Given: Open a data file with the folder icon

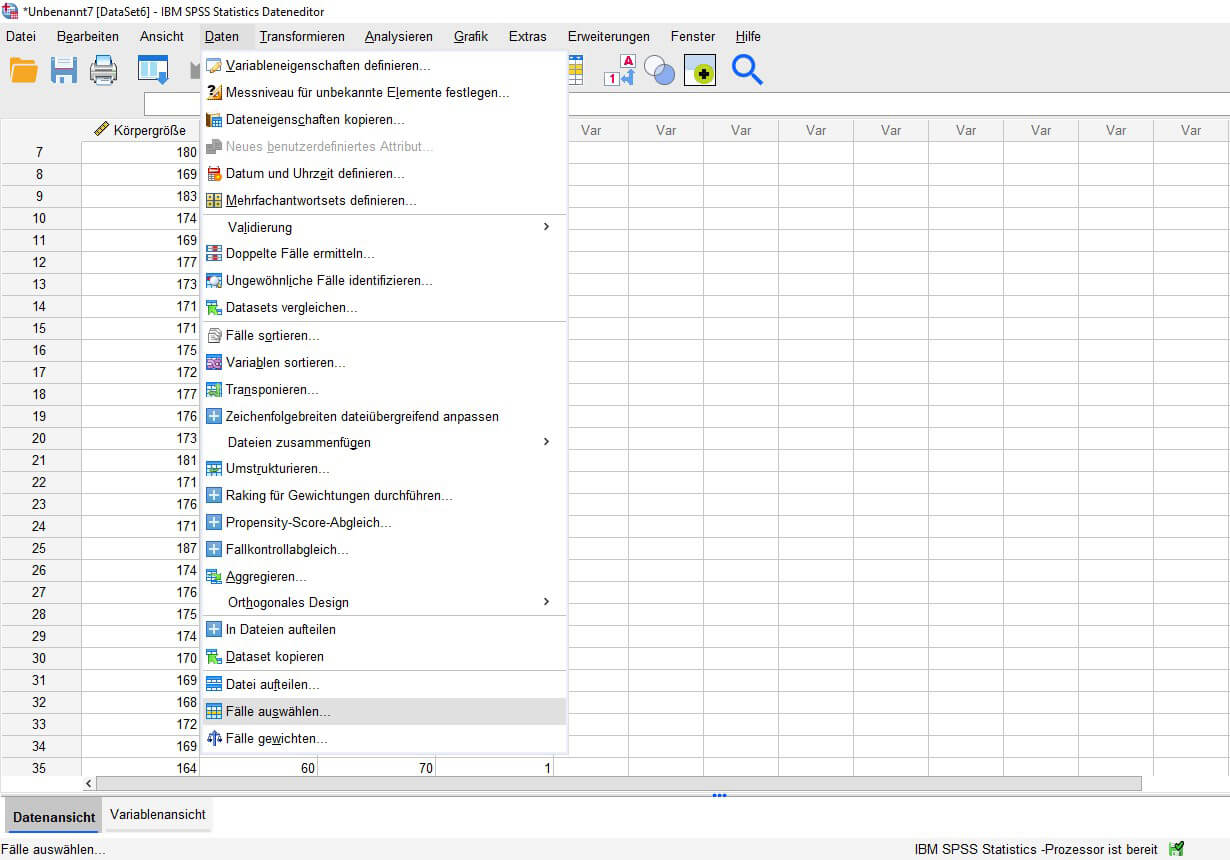Looking at the screenshot, I should [x=22, y=70].
